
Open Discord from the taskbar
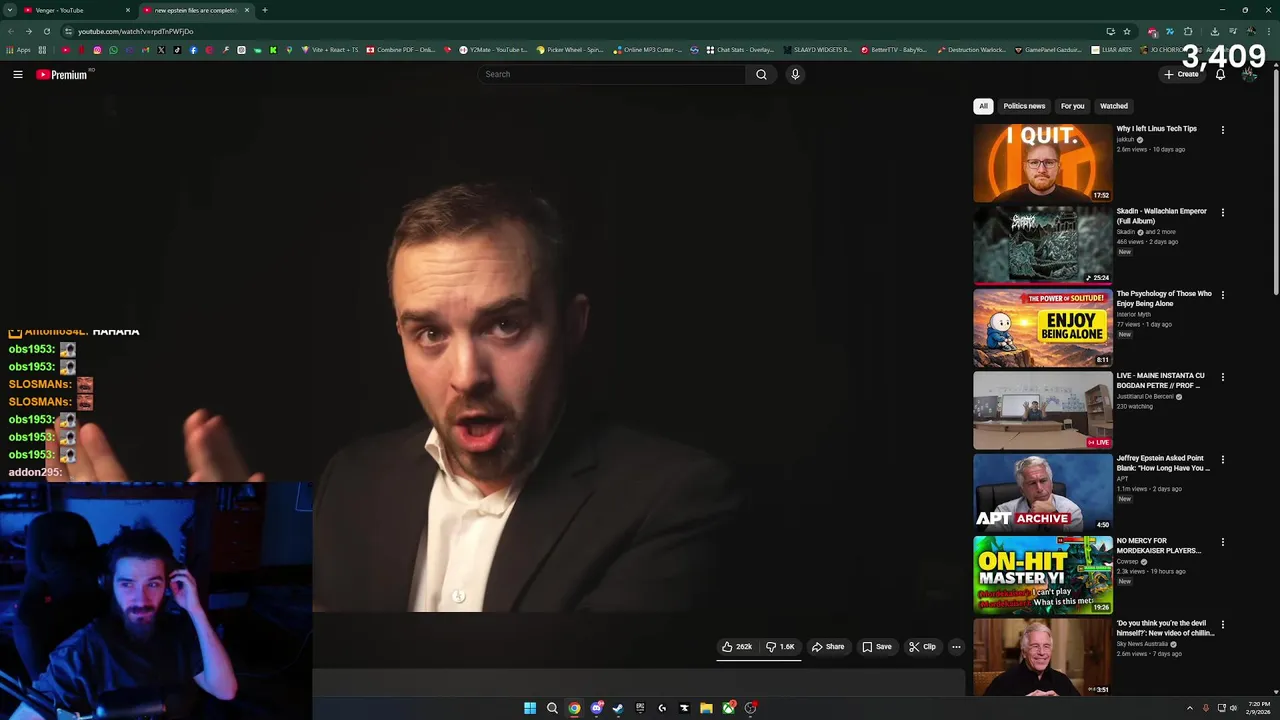coord(597,708)
